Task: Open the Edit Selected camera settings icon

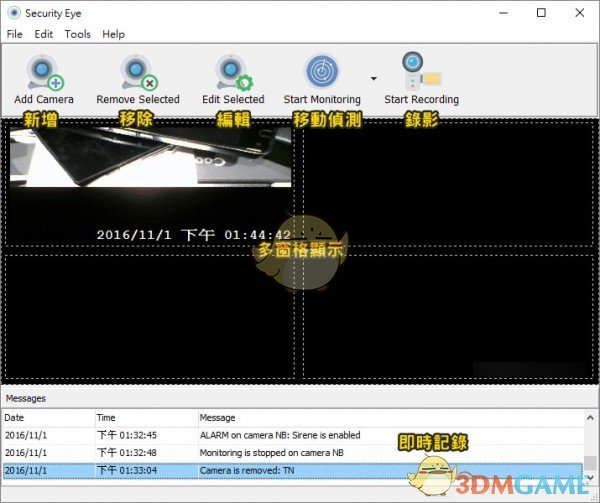Action: pos(233,72)
